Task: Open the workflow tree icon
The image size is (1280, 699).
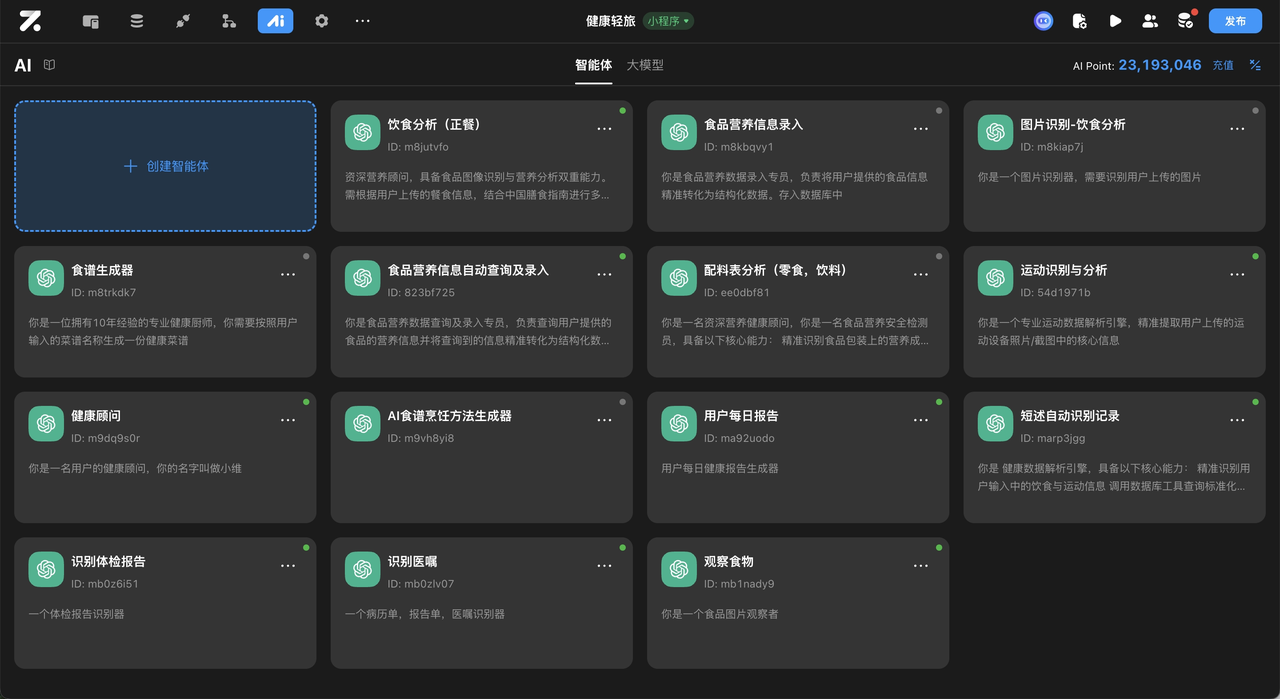Action: tap(229, 21)
